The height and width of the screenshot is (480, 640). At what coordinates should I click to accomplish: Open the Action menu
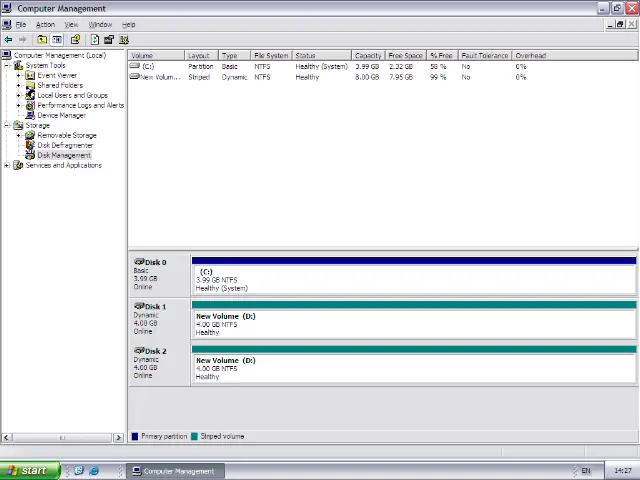click(x=45, y=24)
